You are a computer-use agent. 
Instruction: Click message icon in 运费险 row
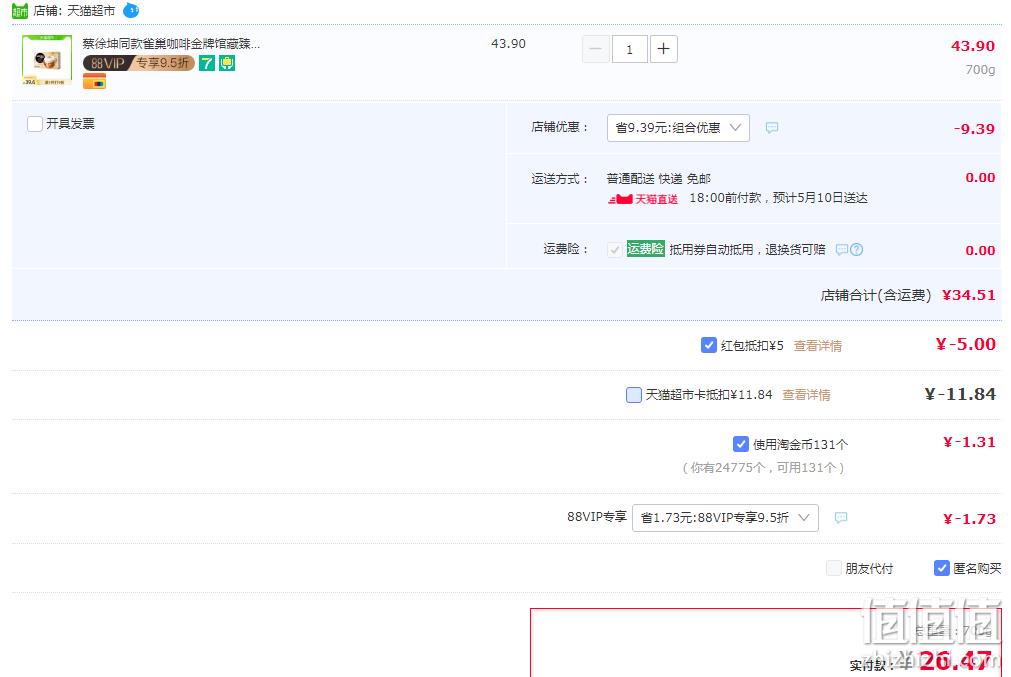click(x=841, y=250)
